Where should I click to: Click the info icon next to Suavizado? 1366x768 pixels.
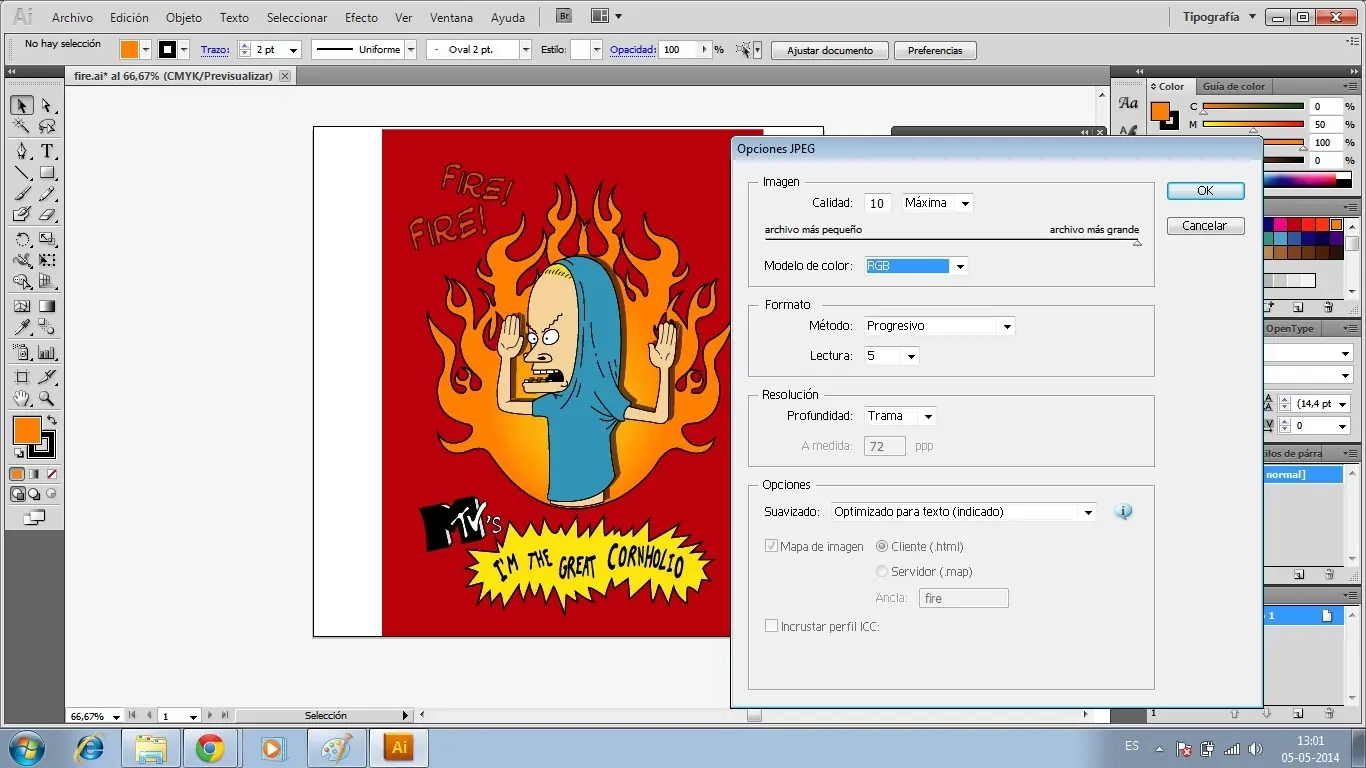(x=1124, y=512)
